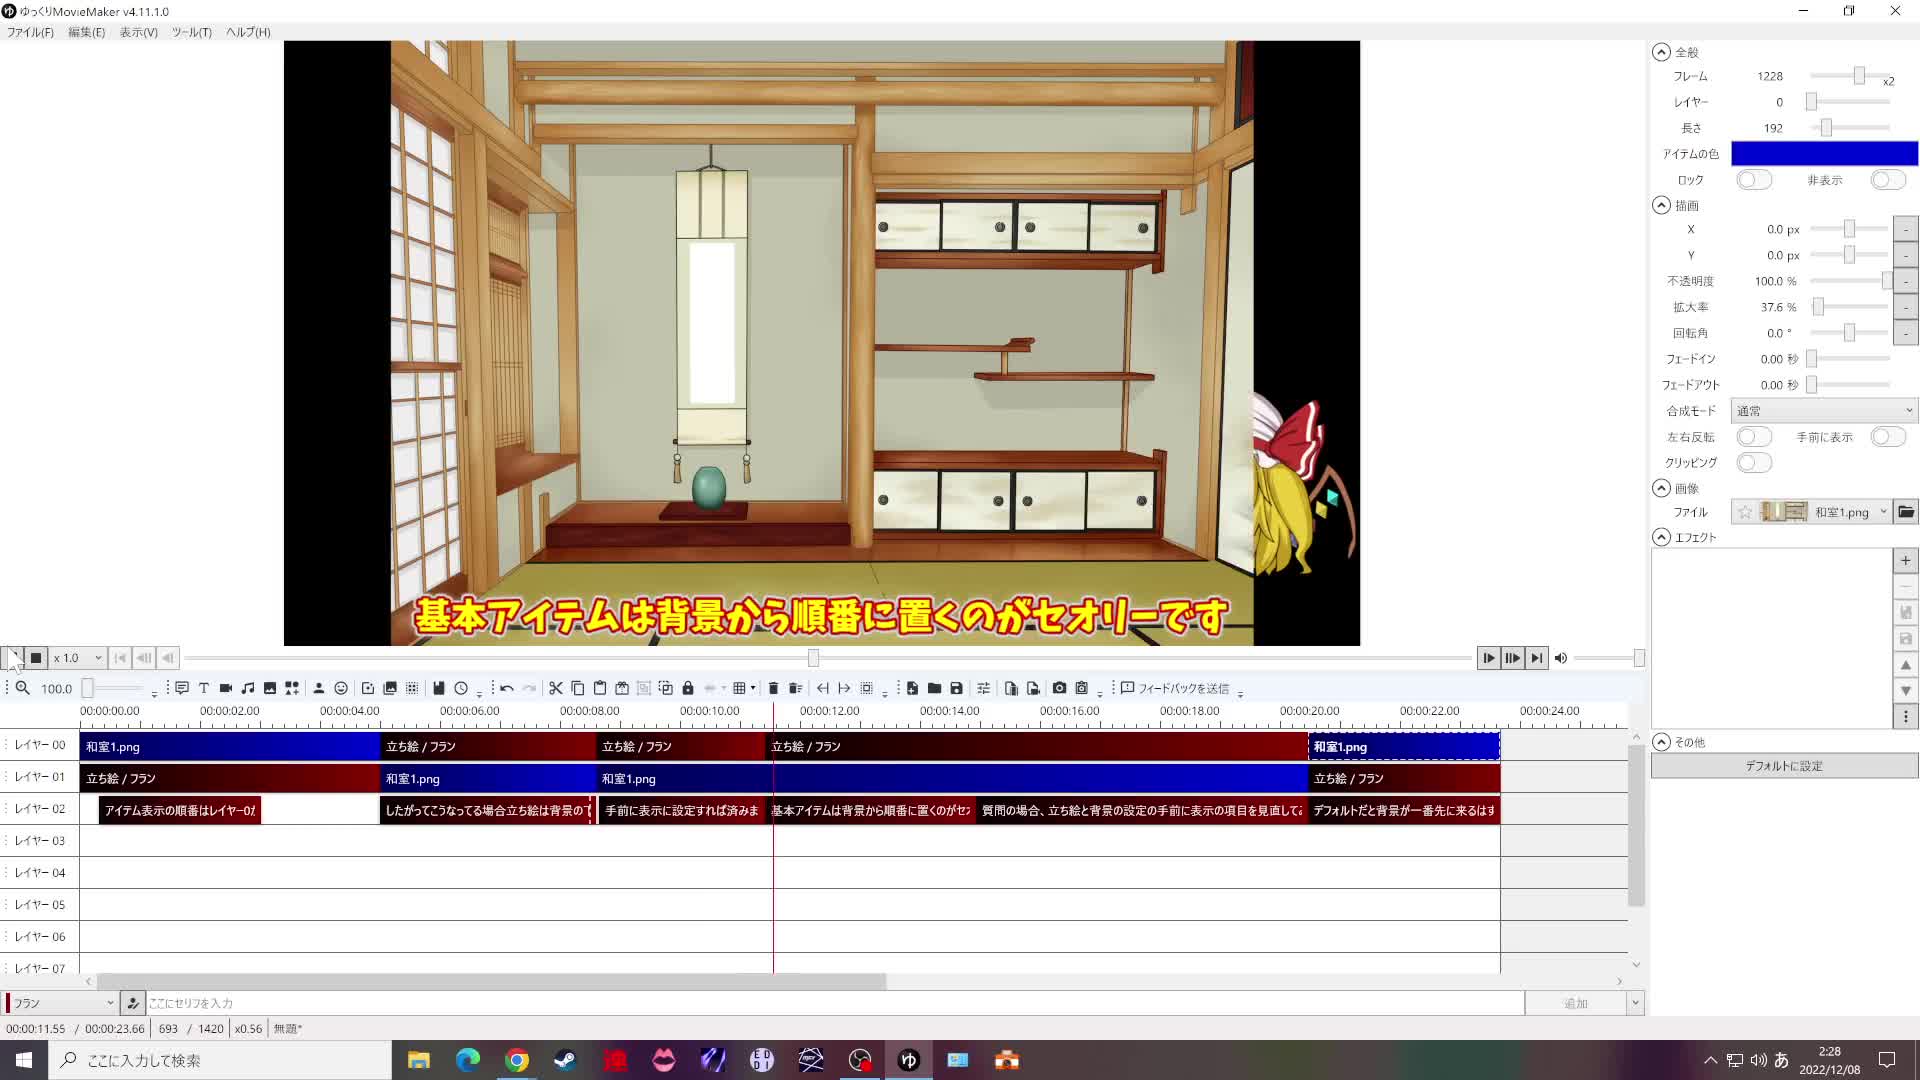Add a text item with T icon
The image size is (1920, 1080).
(204, 688)
